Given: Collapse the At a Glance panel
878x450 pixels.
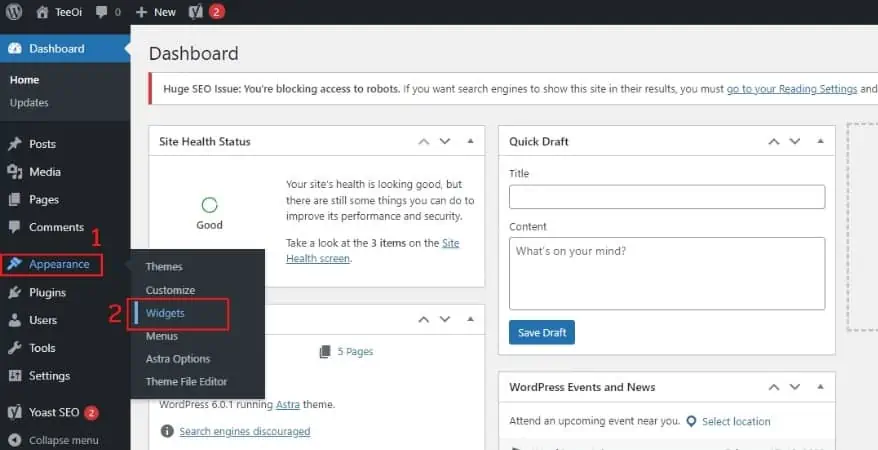Looking at the screenshot, I should pos(470,319).
